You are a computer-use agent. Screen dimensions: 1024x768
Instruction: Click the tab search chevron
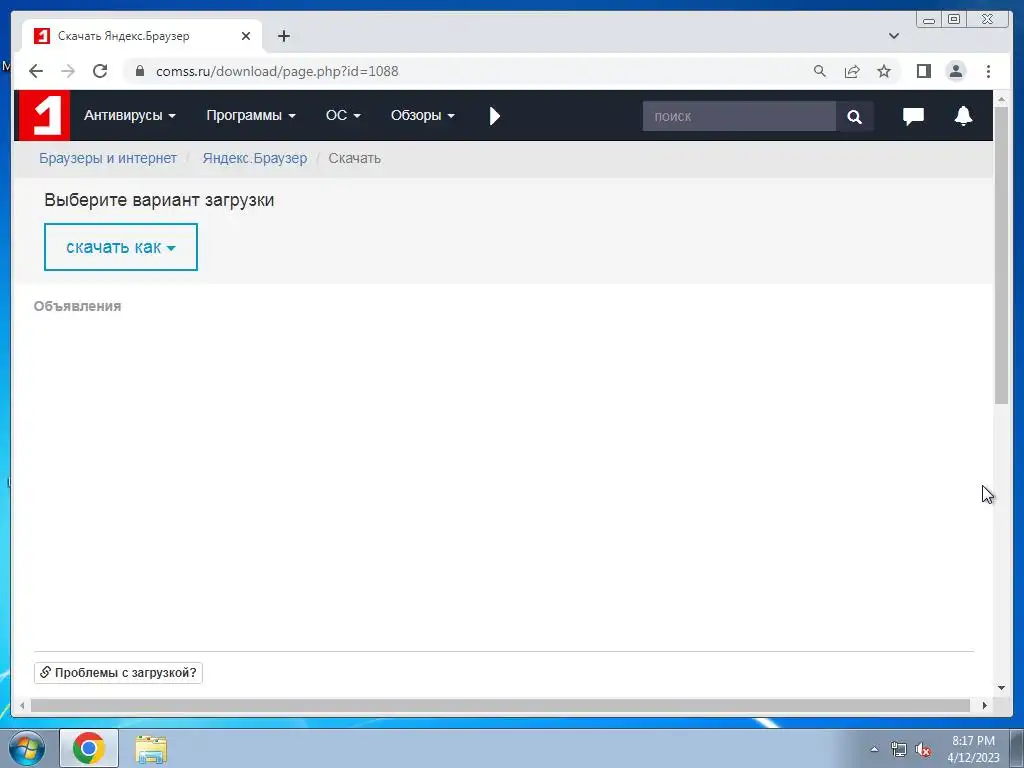point(893,36)
